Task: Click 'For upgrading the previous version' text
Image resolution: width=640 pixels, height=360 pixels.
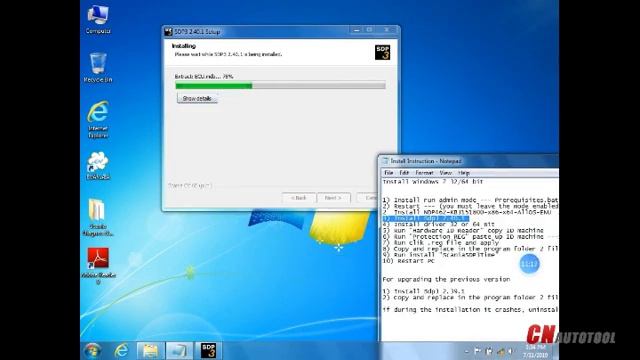Action: pyautogui.click(x=446, y=280)
